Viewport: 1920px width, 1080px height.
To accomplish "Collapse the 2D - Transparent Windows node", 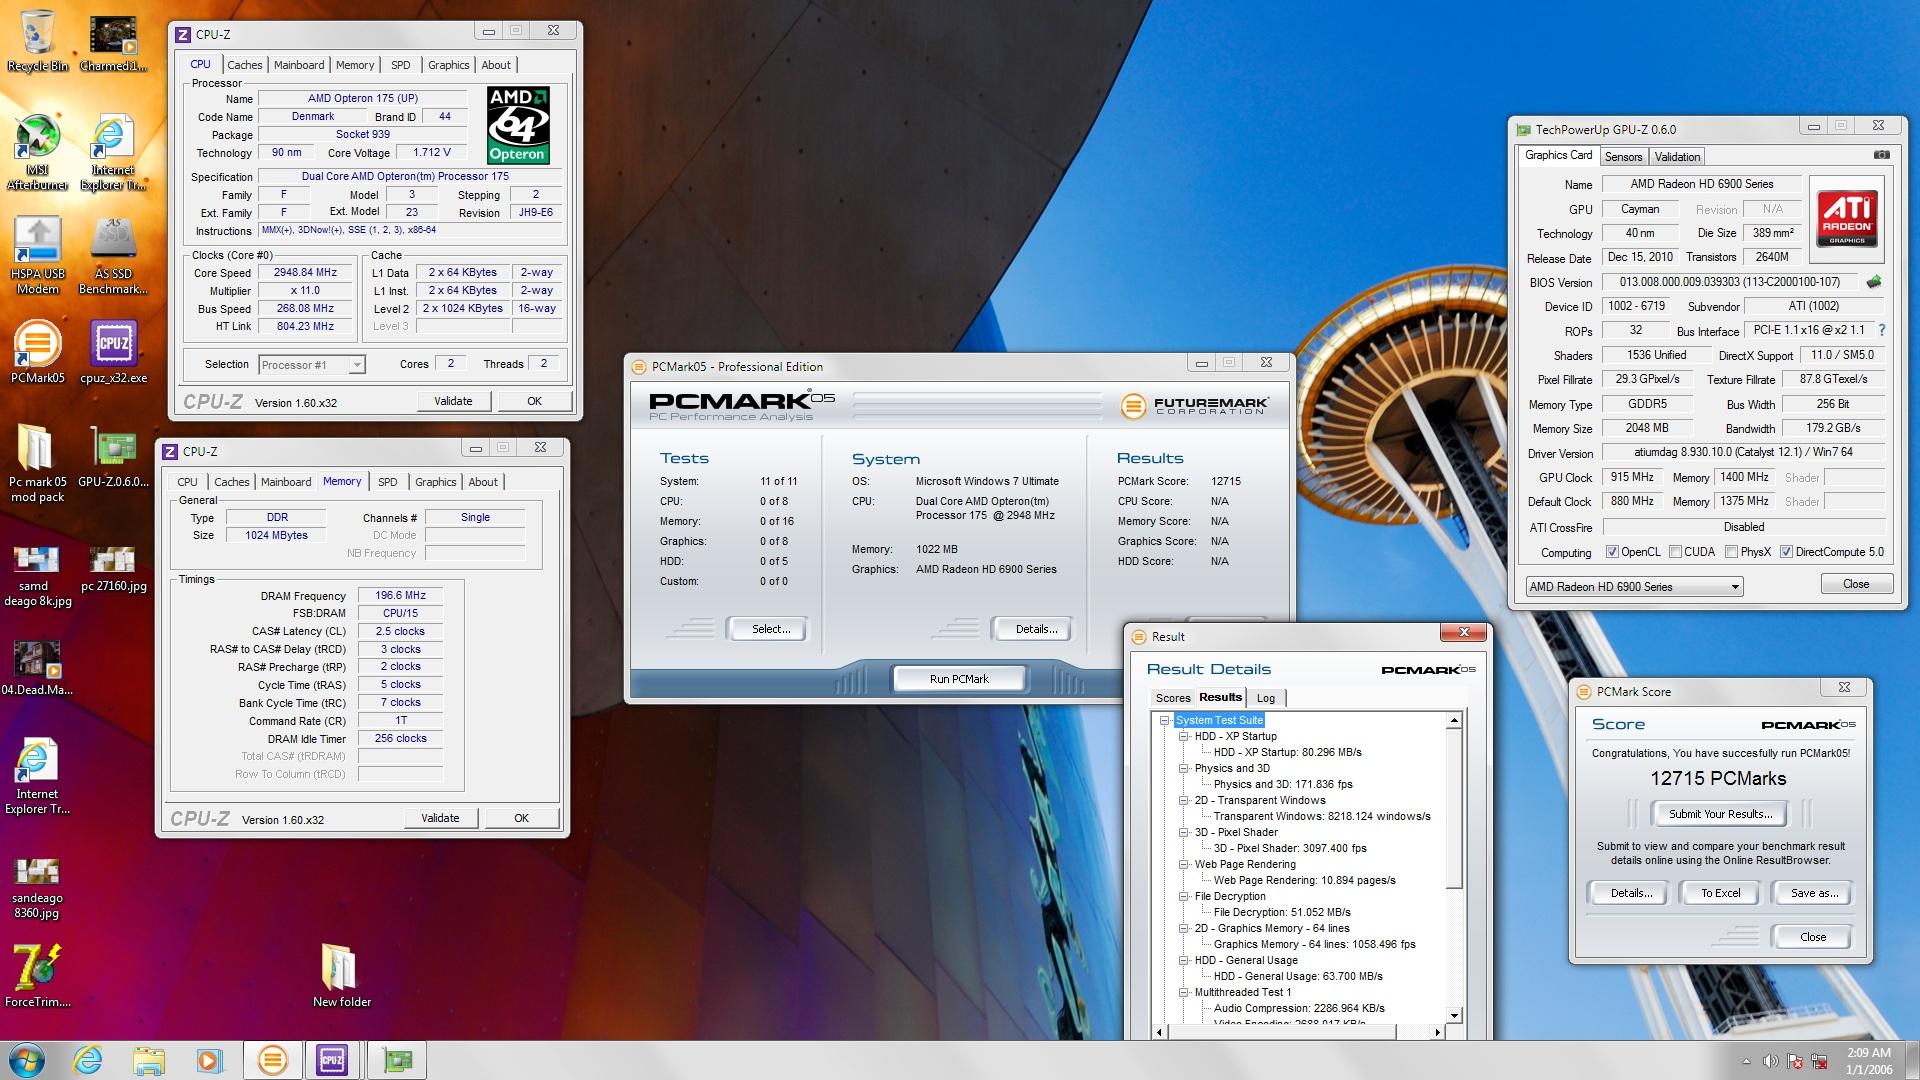I will coord(1184,800).
